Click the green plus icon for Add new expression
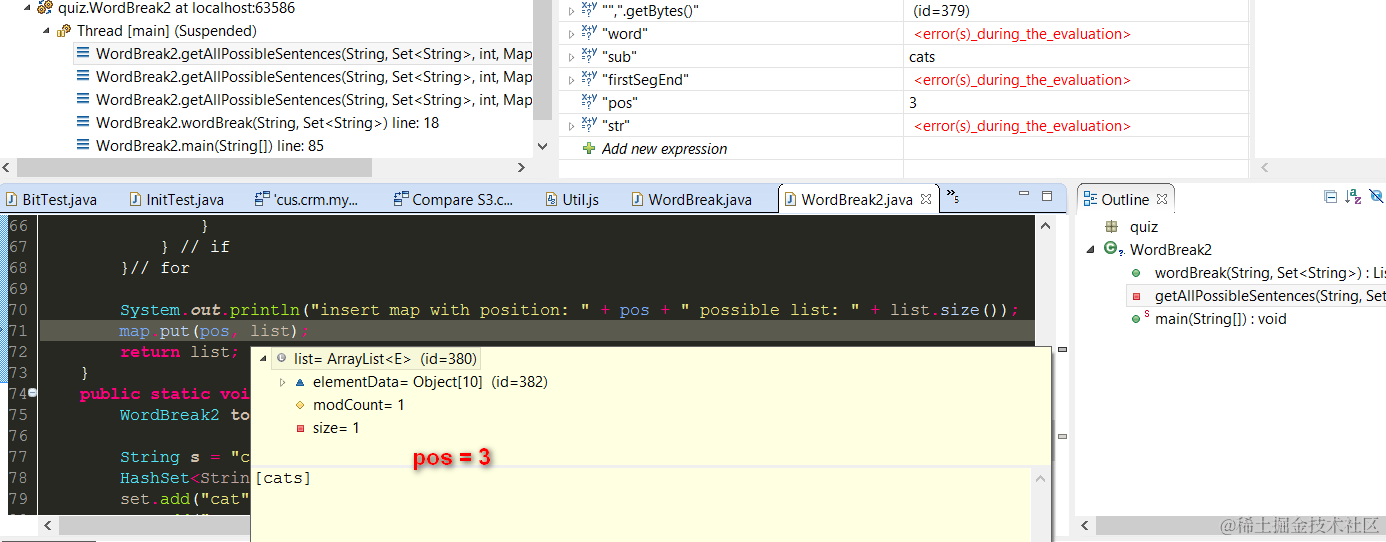The width and height of the screenshot is (1386, 542). point(589,149)
